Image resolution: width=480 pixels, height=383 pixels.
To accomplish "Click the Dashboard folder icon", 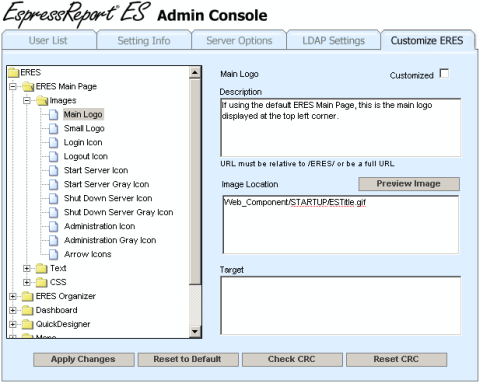I will coord(28,310).
